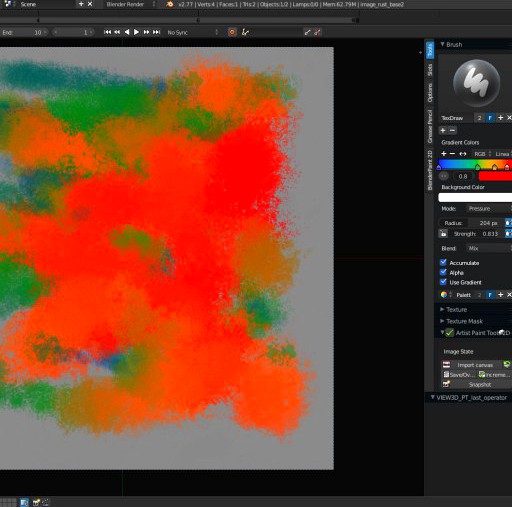Click the insert keyframe icon
The width and height of the screenshot is (512, 507).
click(307, 32)
